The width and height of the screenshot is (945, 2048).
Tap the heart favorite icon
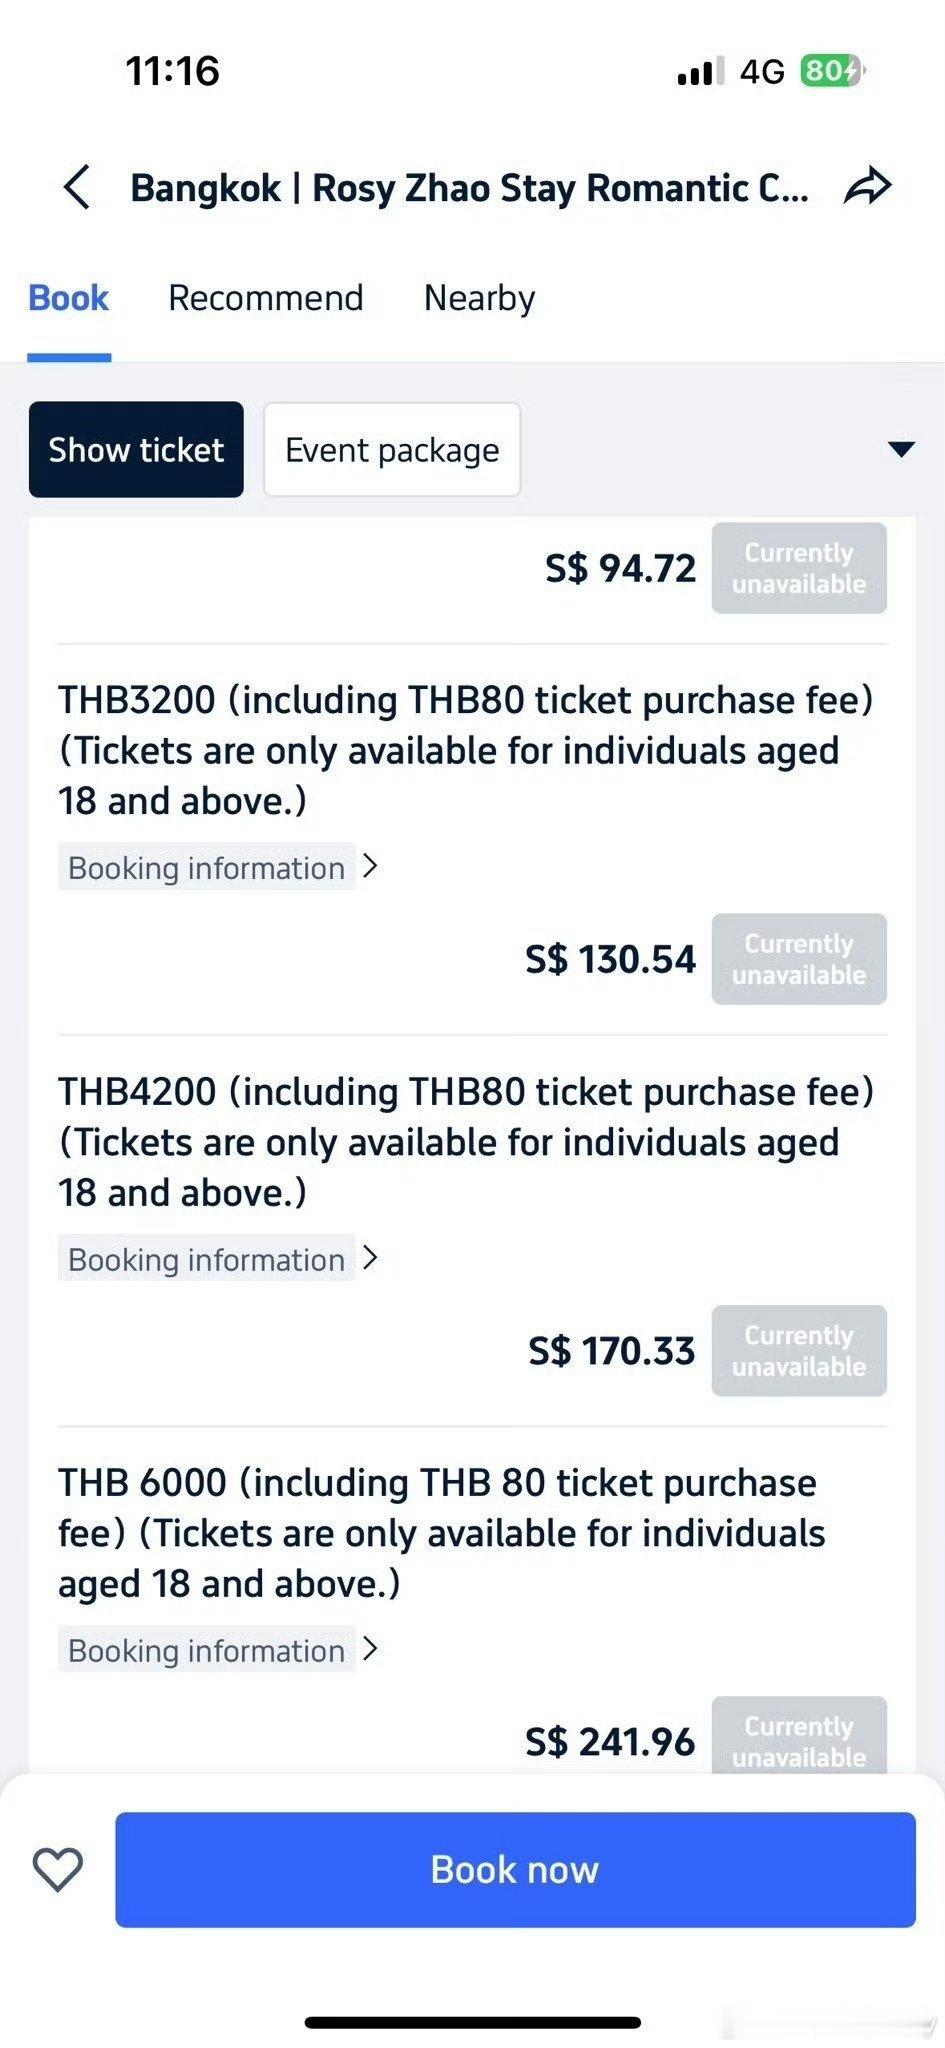(58, 1869)
